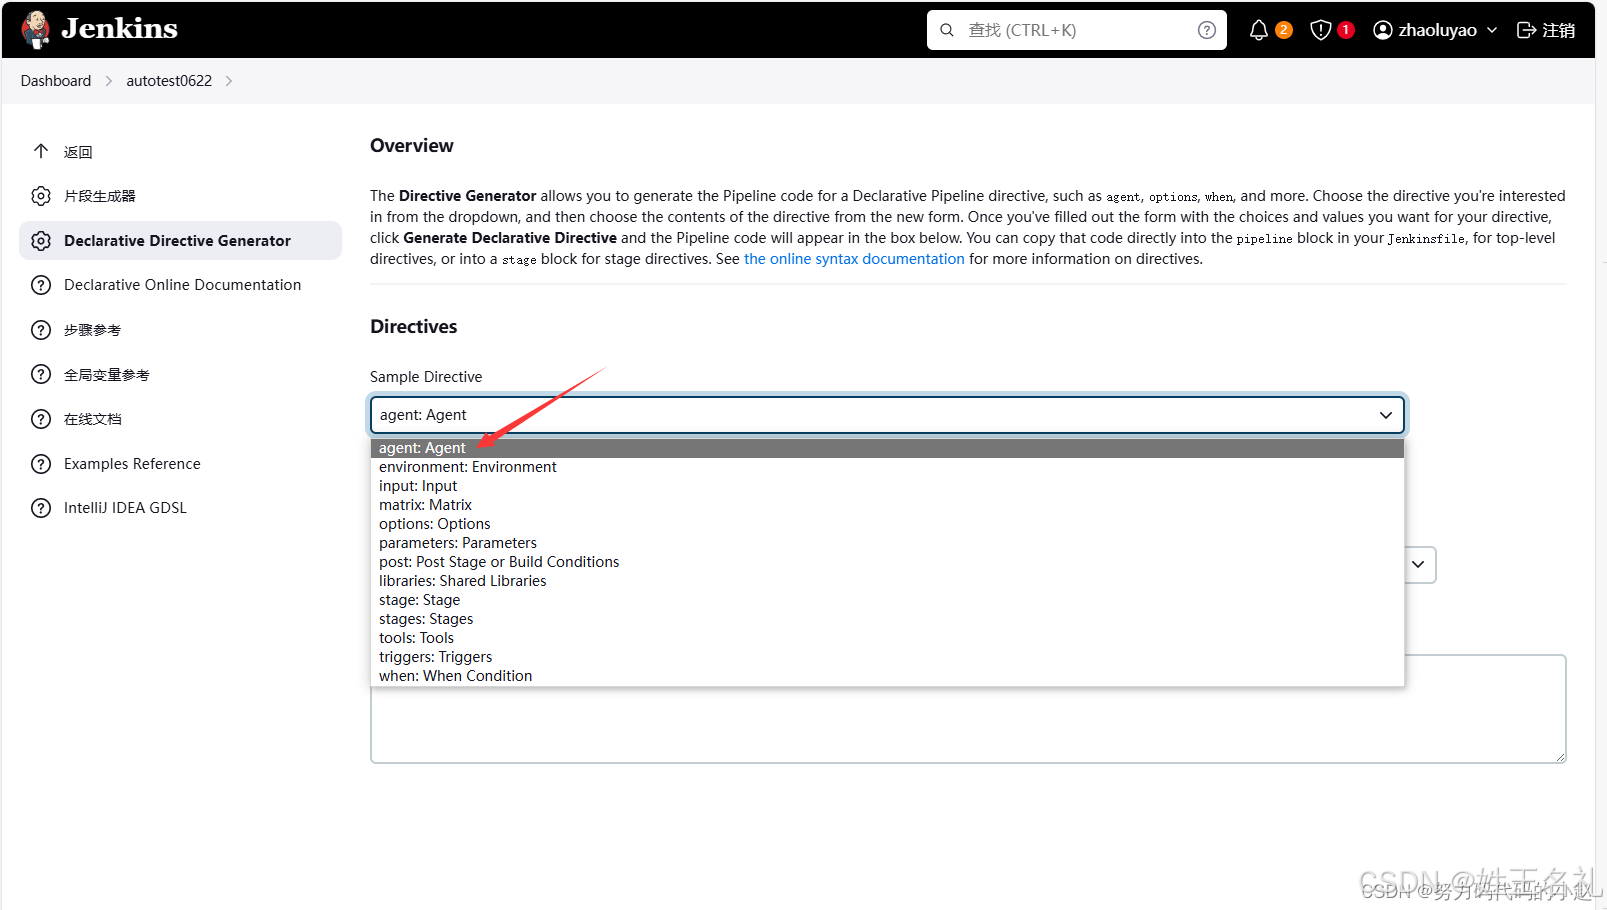This screenshot has height=910, width=1607.
Task: Select 'agent: Agent' option in the list
Action: [887, 448]
